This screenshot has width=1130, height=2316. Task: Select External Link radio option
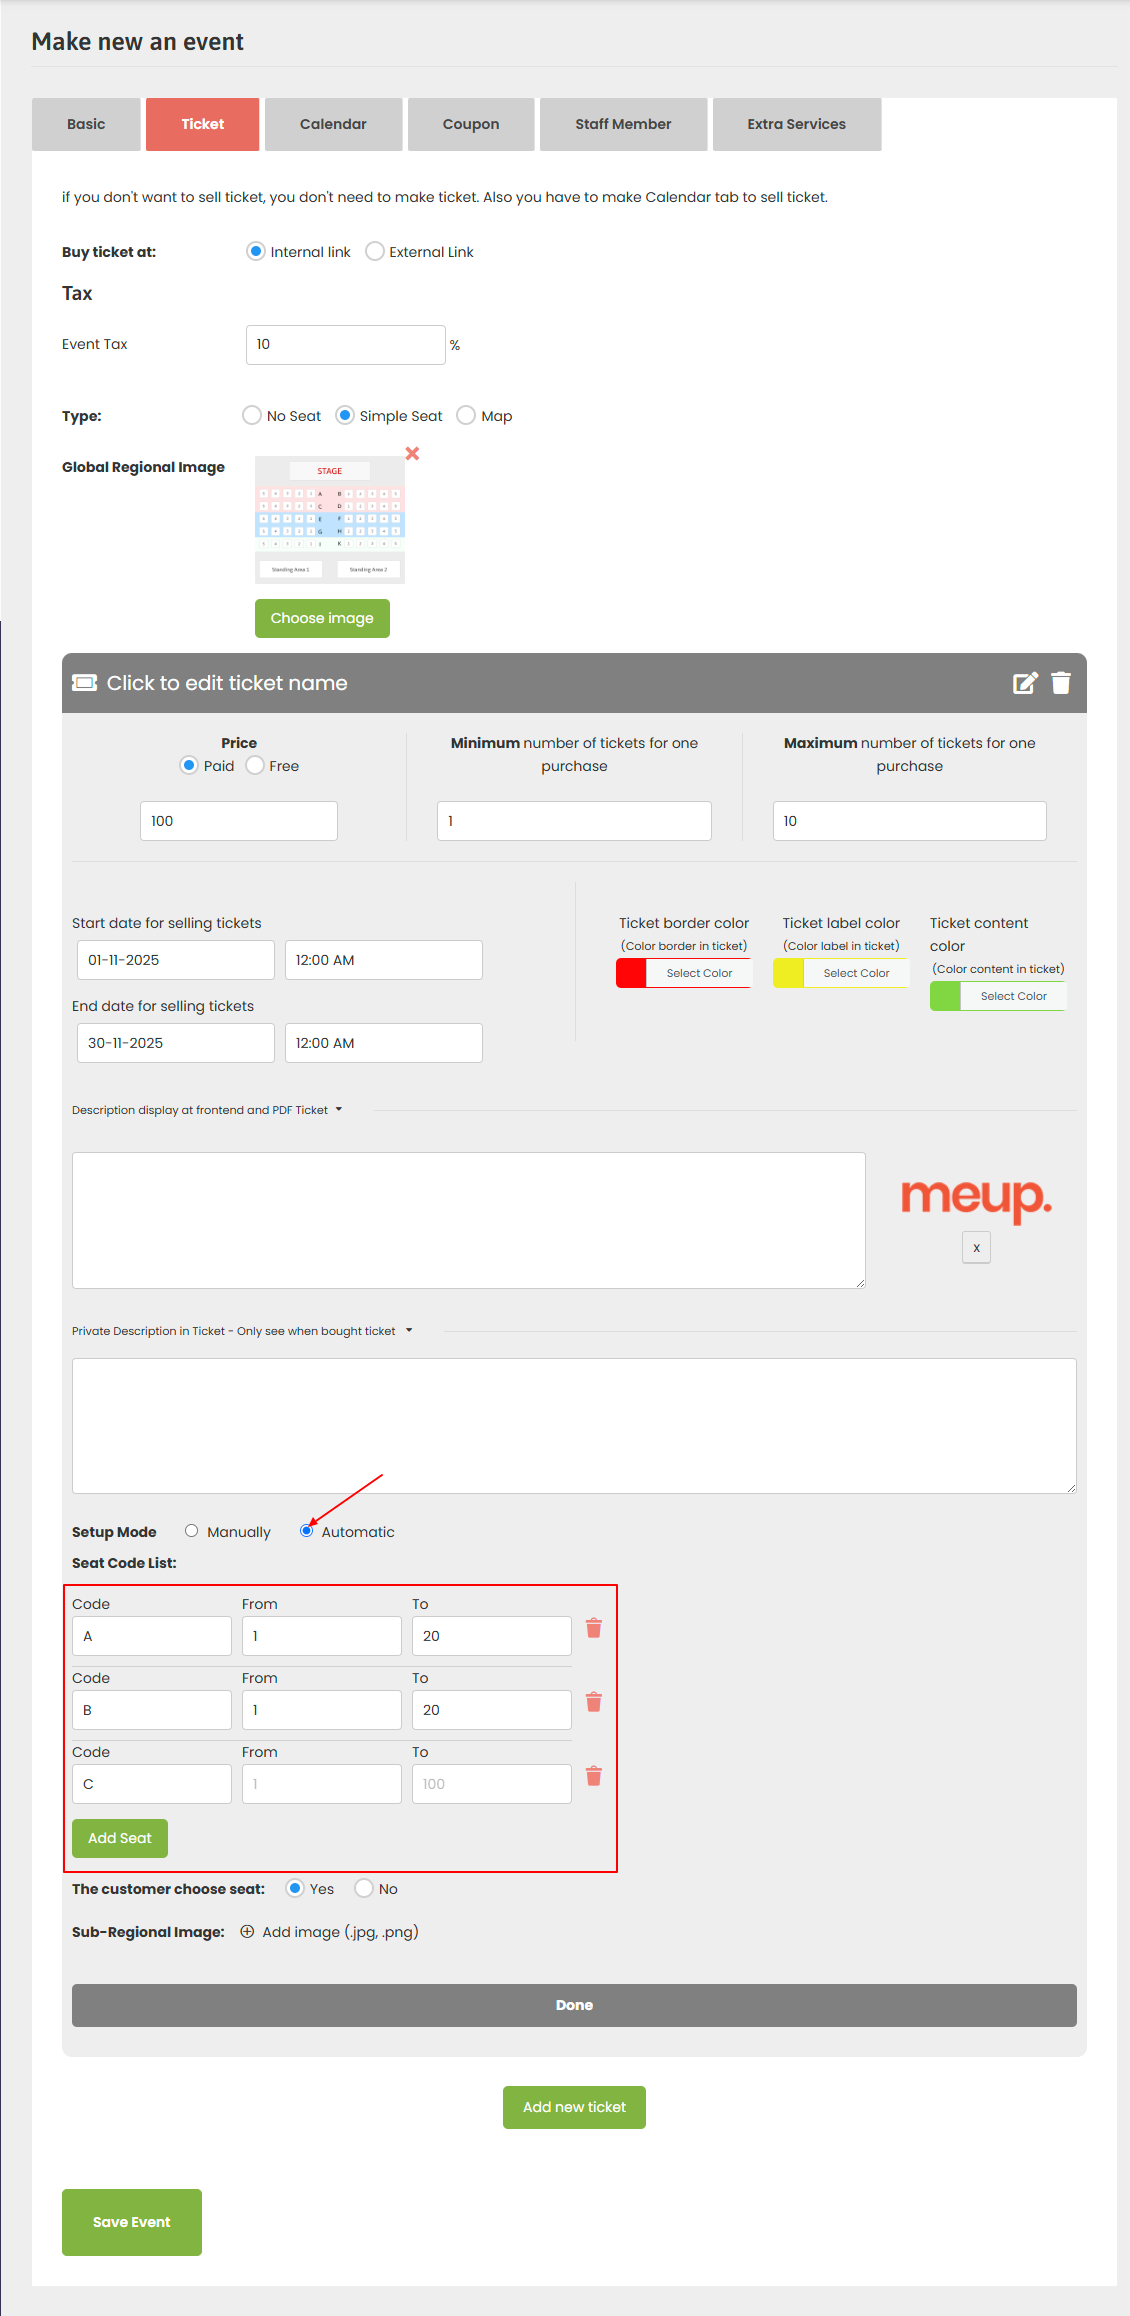pyautogui.click(x=375, y=252)
